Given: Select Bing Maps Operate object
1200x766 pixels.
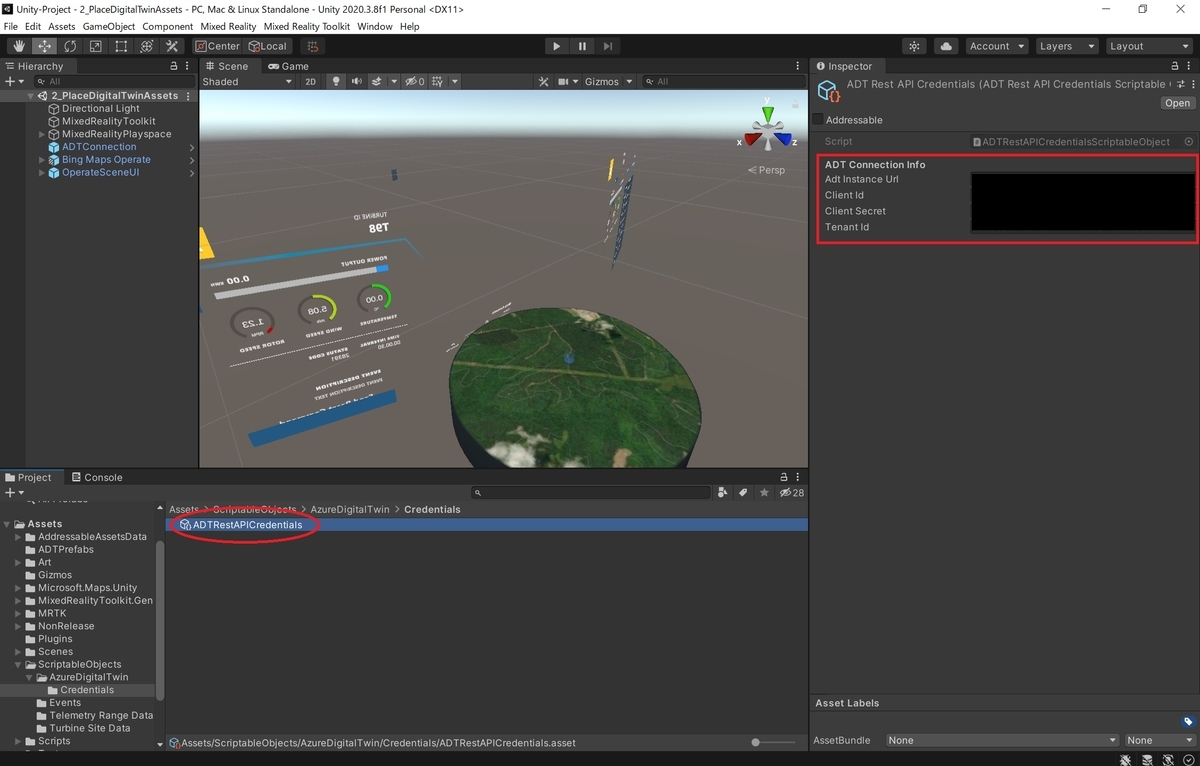Looking at the screenshot, I should [x=106, y=160].
